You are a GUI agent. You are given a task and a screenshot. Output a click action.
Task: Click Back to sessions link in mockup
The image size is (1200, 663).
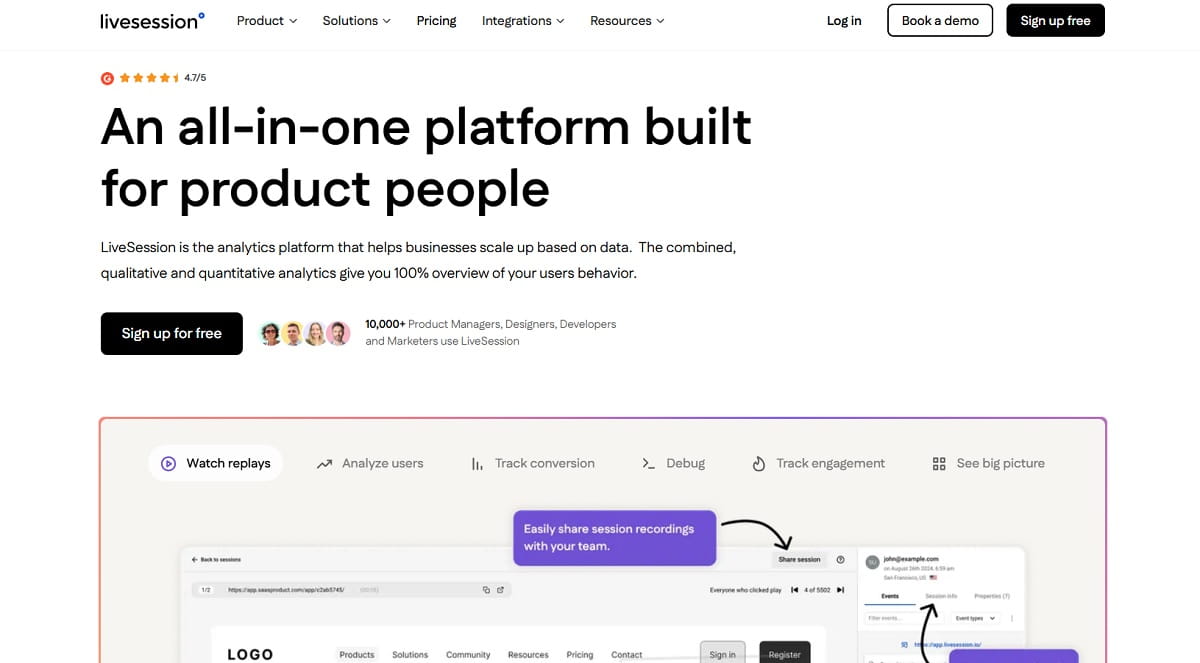pyautogui.click(x=215, y=560)
